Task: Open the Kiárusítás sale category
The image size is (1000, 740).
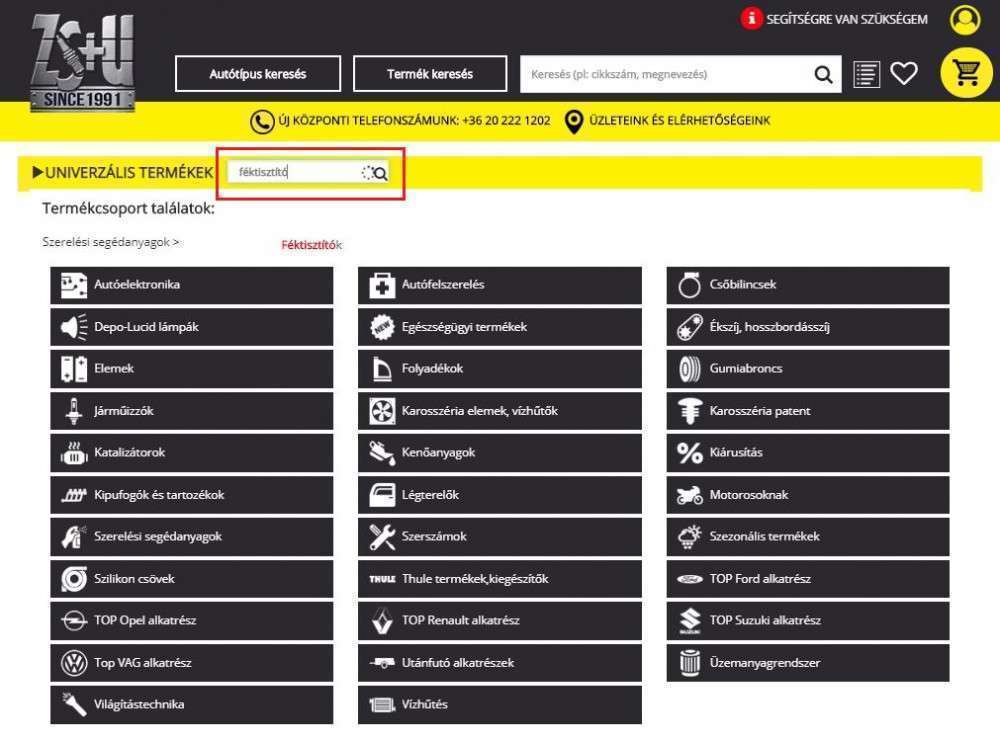Action: (x=807, y=453)
